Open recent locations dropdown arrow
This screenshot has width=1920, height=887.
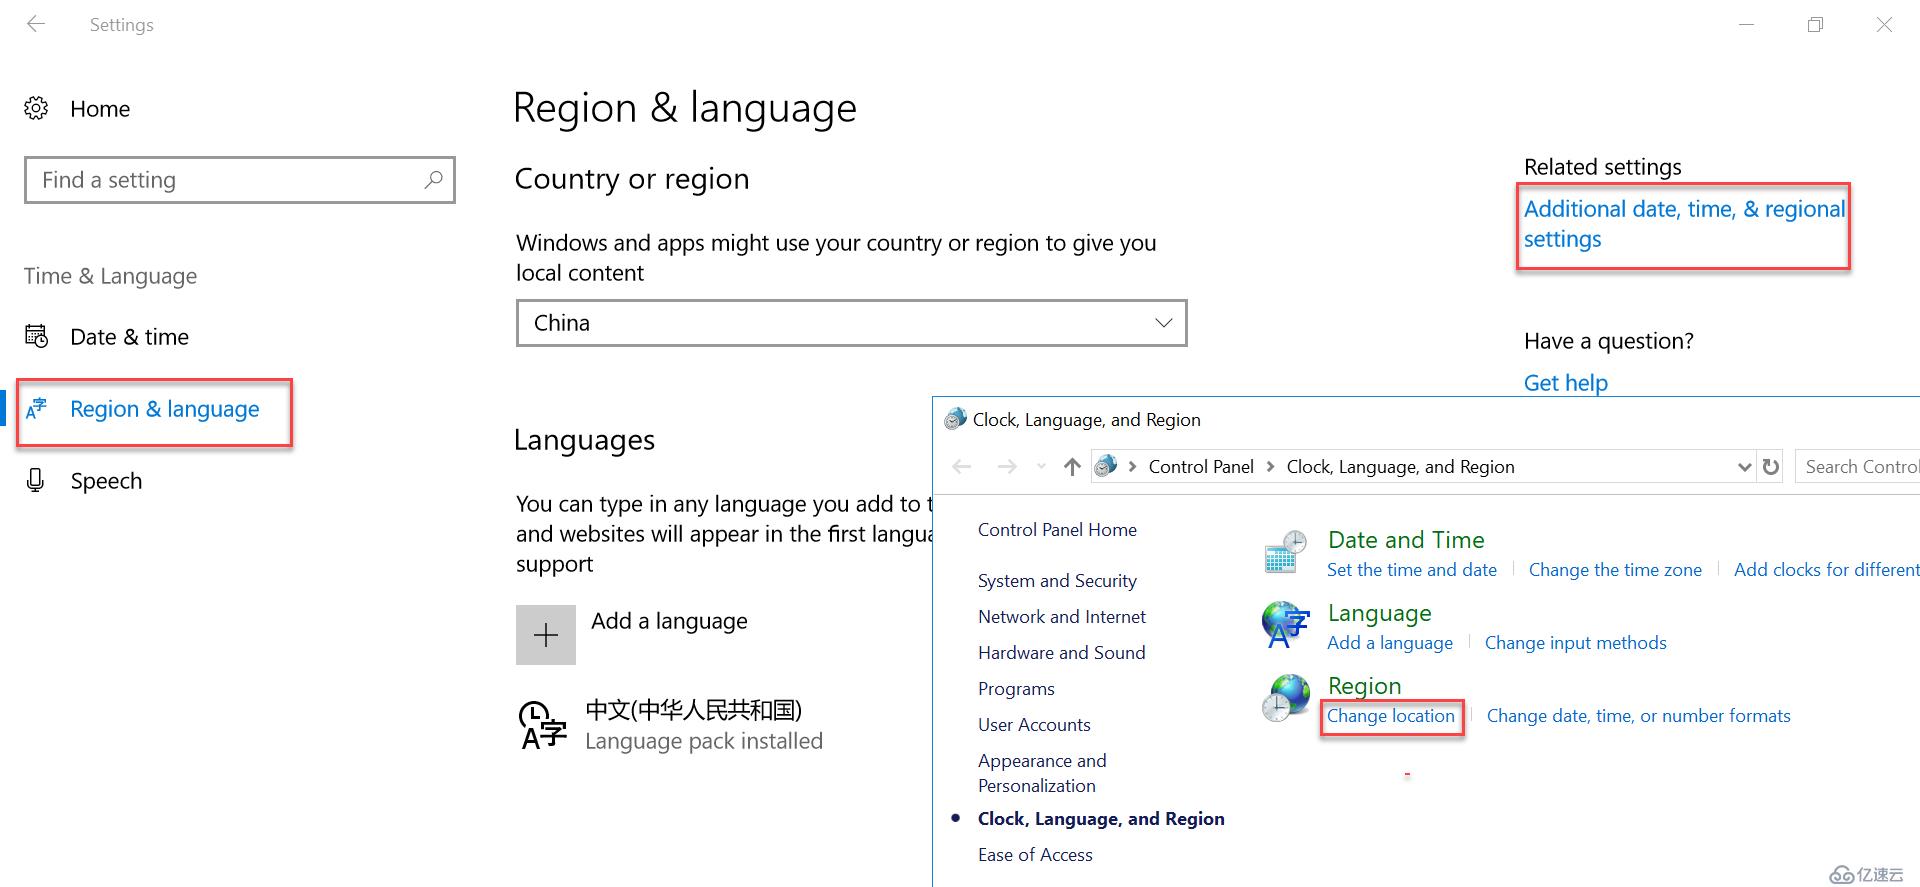click(1041, 467)
